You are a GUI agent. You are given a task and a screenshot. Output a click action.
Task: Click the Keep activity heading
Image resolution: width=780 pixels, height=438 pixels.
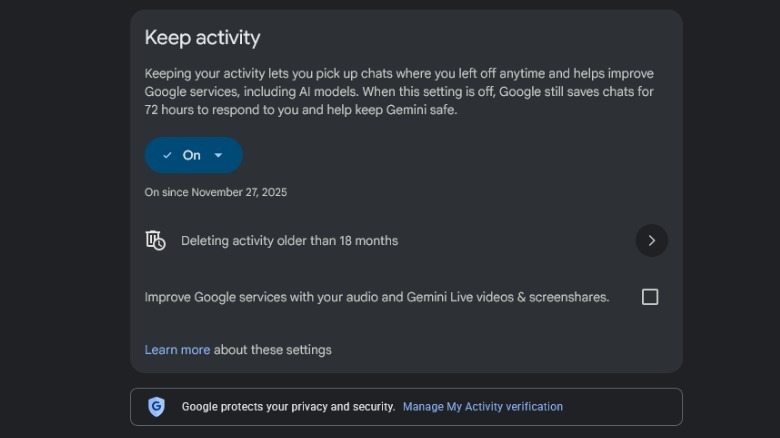pos(202,38)
